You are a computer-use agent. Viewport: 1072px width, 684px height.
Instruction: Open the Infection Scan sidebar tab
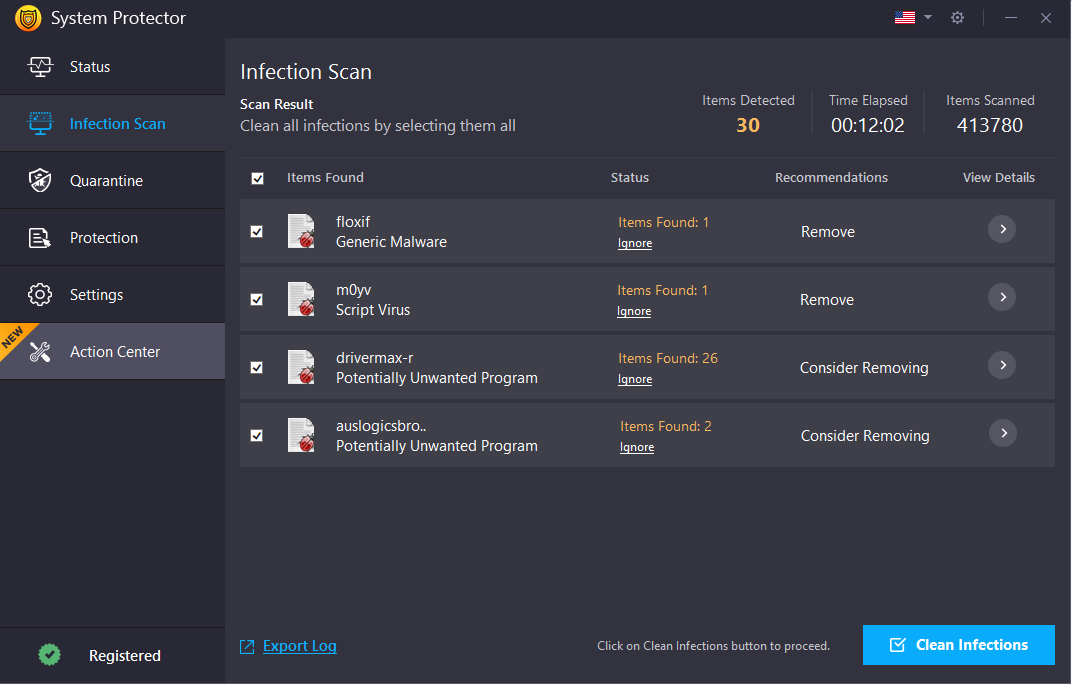117,124
